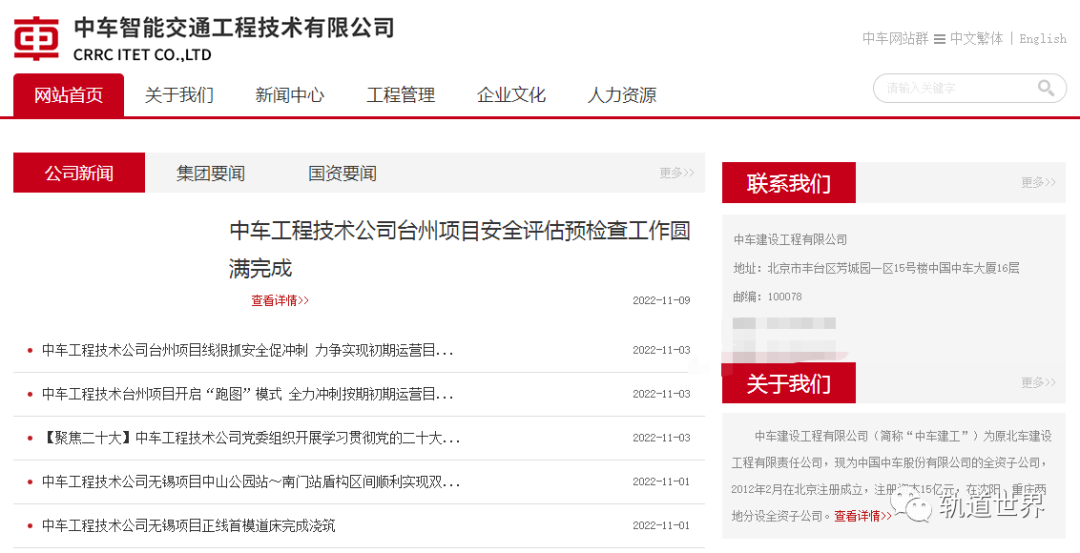The width and height of the screenshot is (1080, 553).
Task: Click 查看详情>> in 关于我们 panel
Action: [863, 516]
